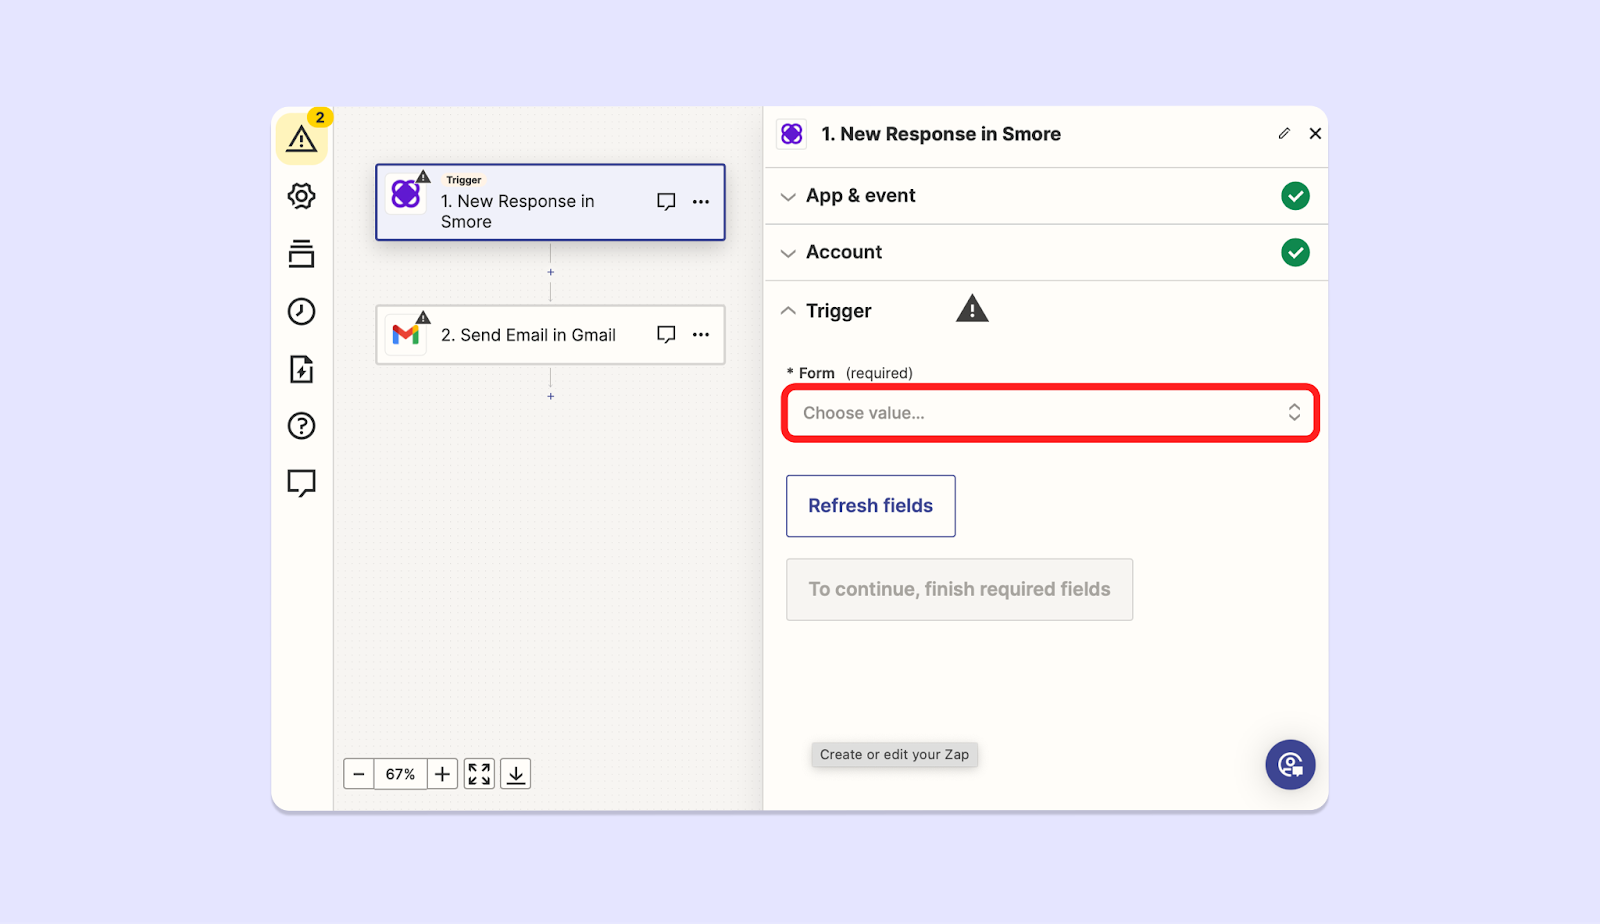Open more options for Gmail step
1600x924 pixels.
701,335
